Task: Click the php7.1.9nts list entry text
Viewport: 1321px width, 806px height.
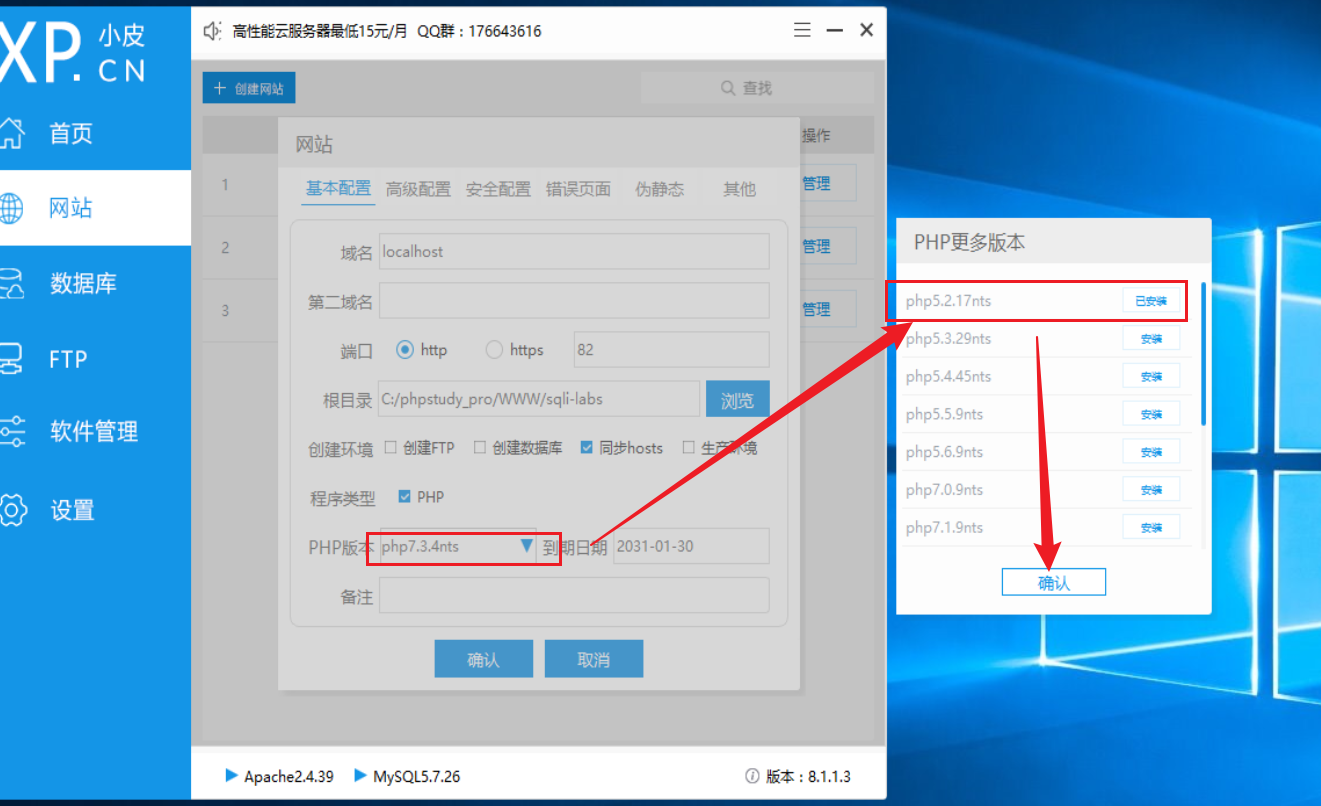Action: pyautogui.click(x=945, y=527)
